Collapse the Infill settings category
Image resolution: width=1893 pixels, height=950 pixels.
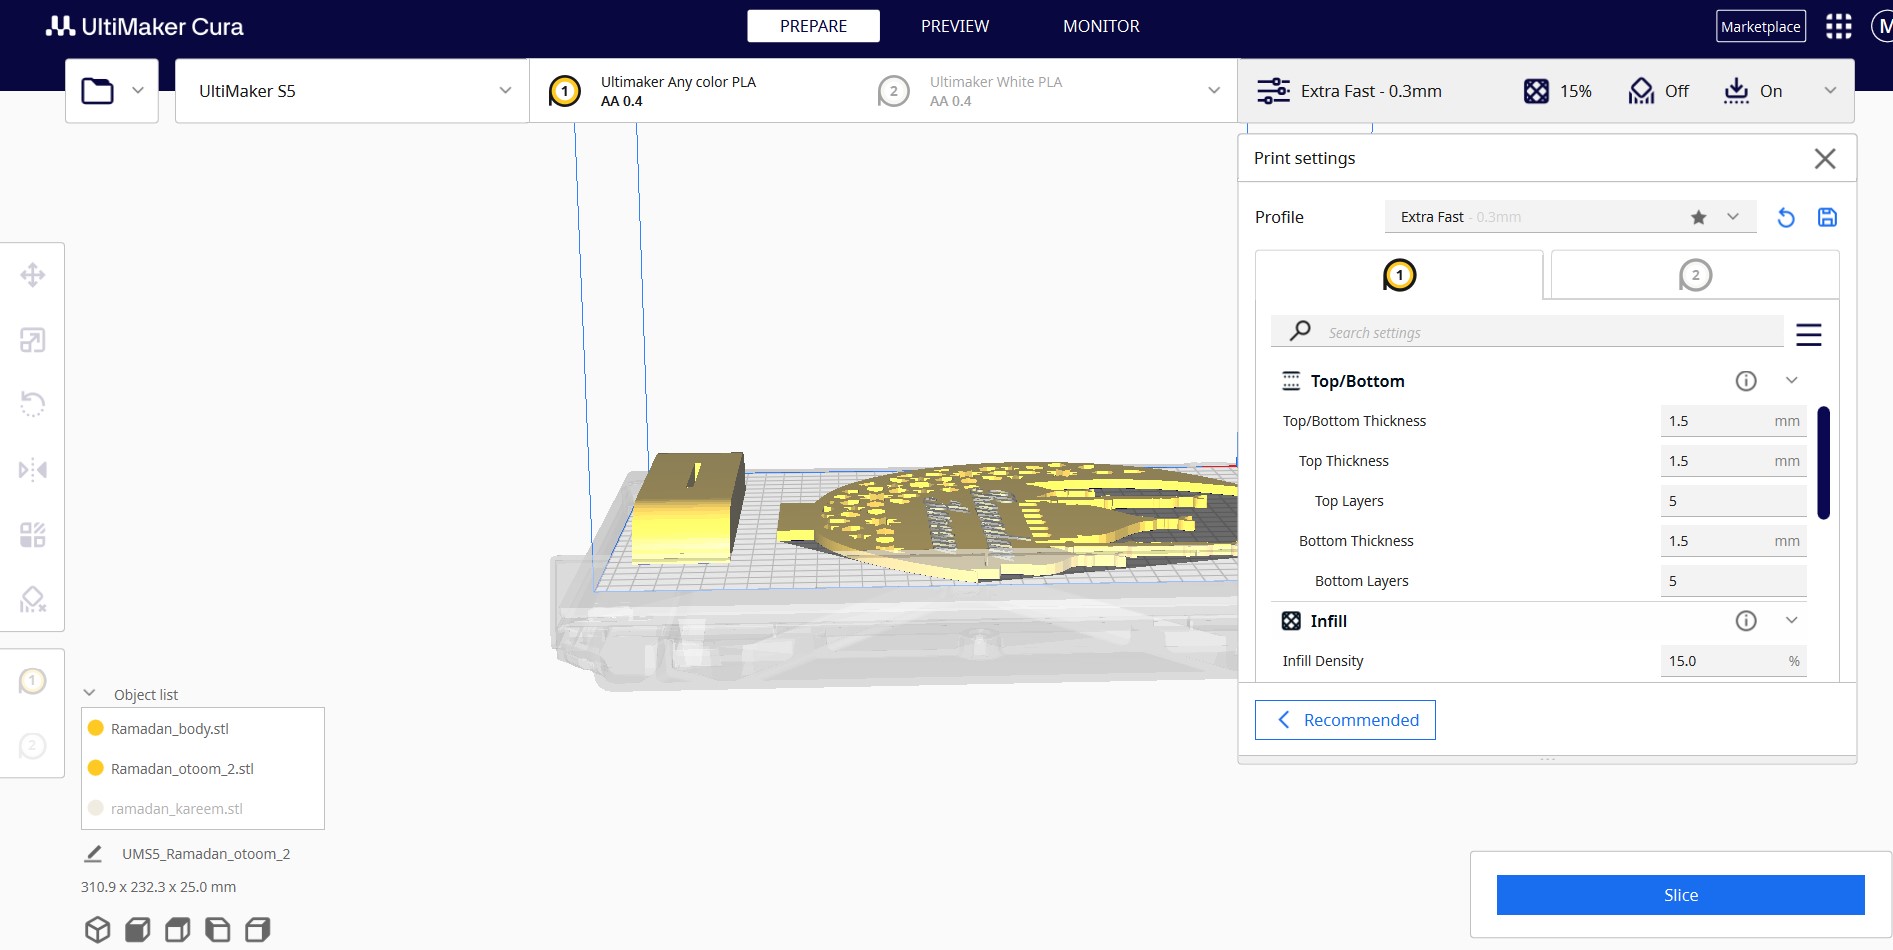point(1792,621)
